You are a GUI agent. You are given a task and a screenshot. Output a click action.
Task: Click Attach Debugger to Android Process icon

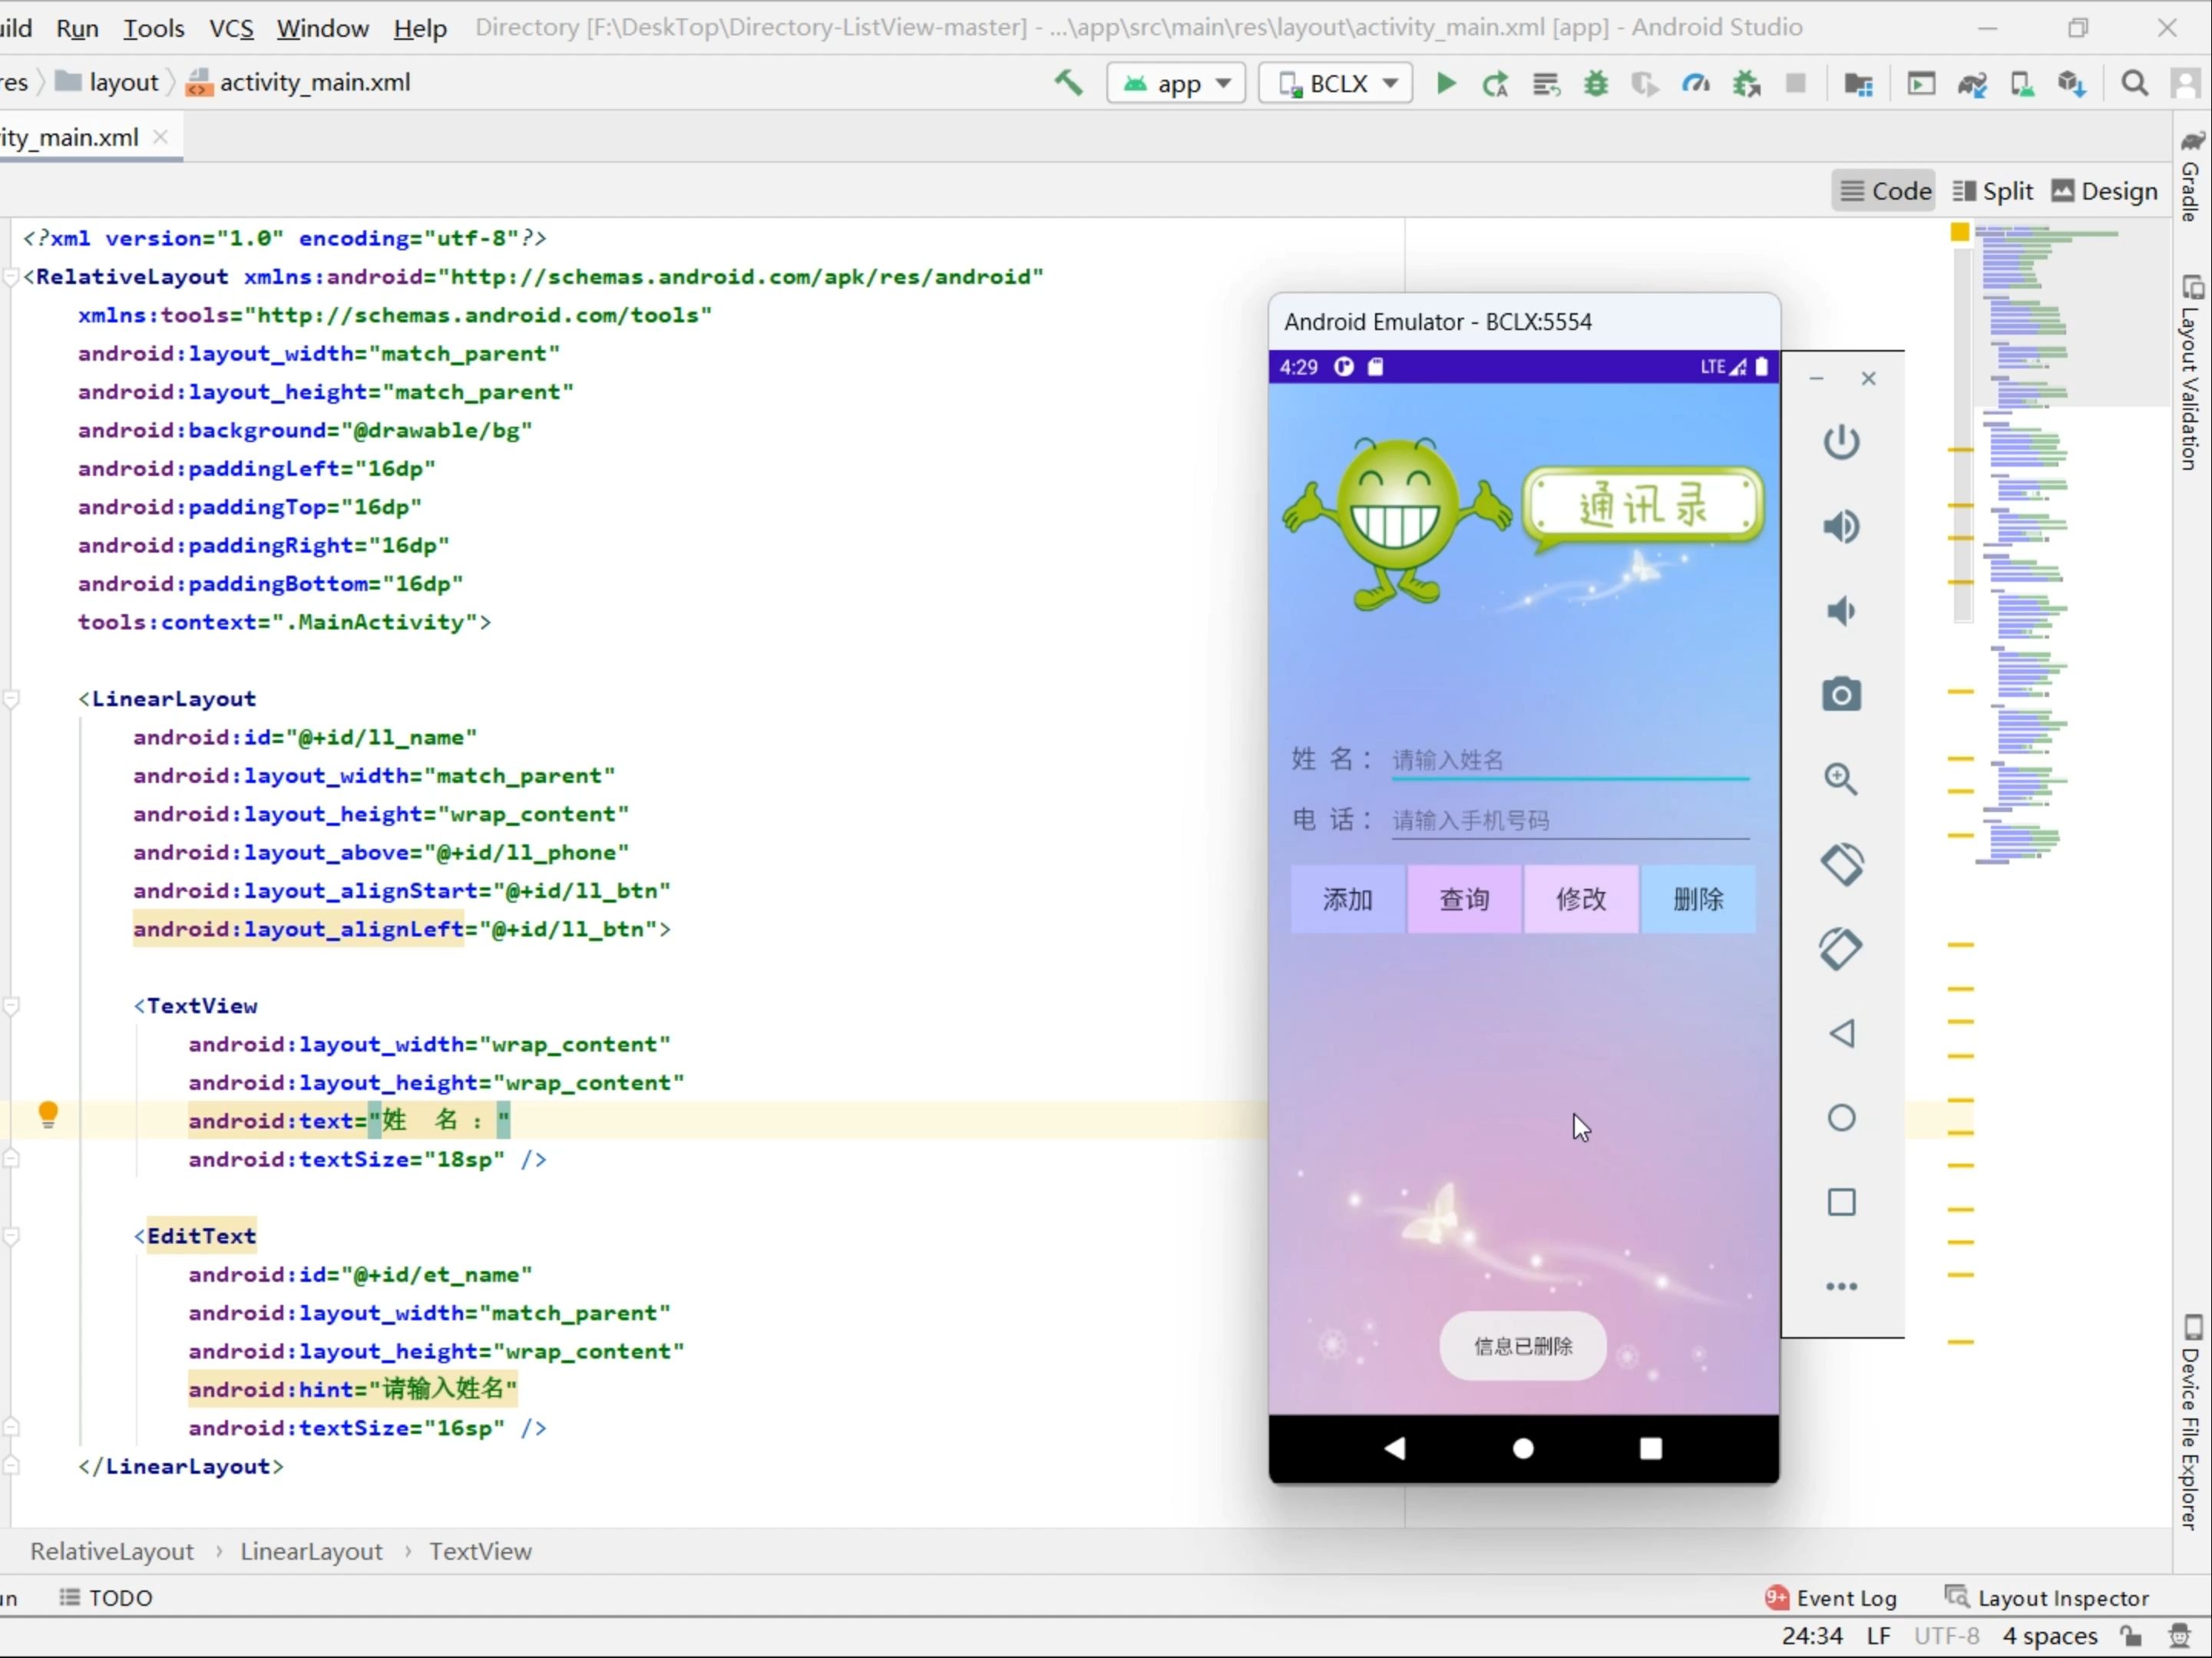click(x=1747, y=84)
